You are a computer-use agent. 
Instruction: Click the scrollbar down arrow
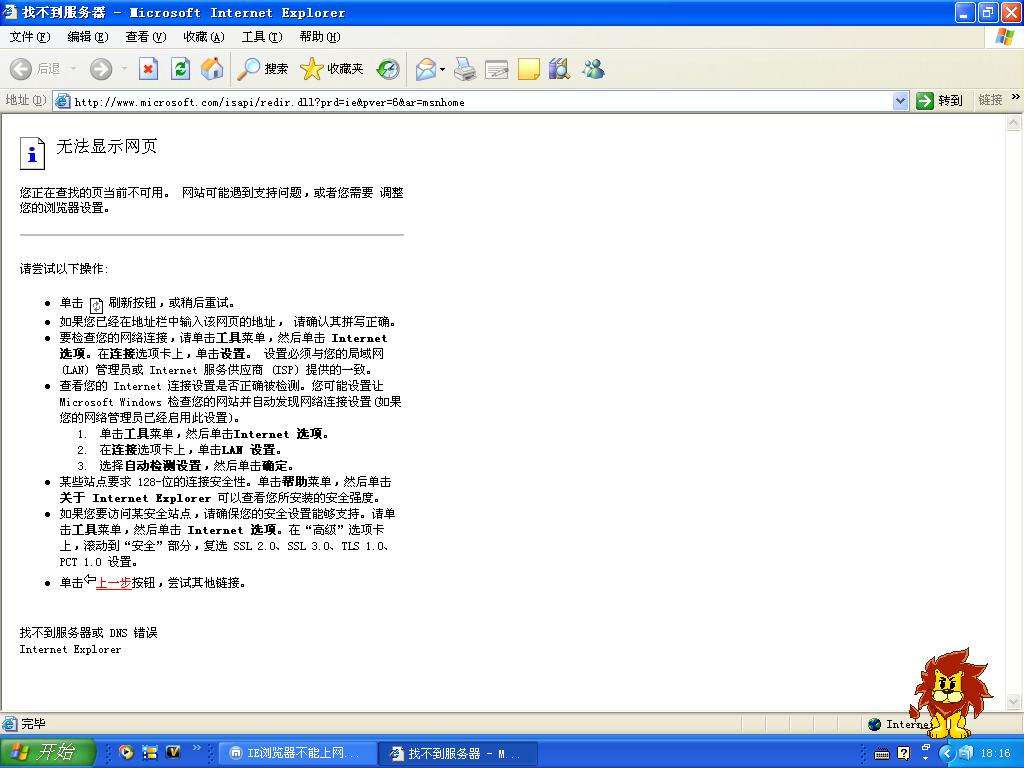point(1014,702)
